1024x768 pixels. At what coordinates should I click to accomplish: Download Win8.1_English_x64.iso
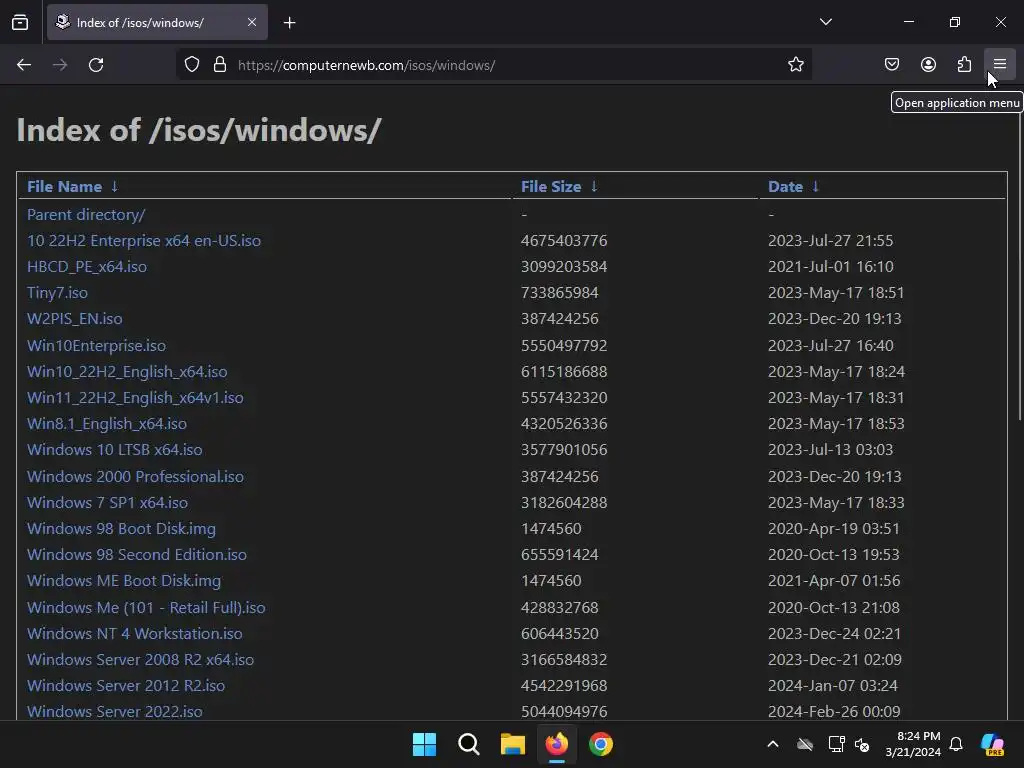pyautogui.click(x=106, y=424)
